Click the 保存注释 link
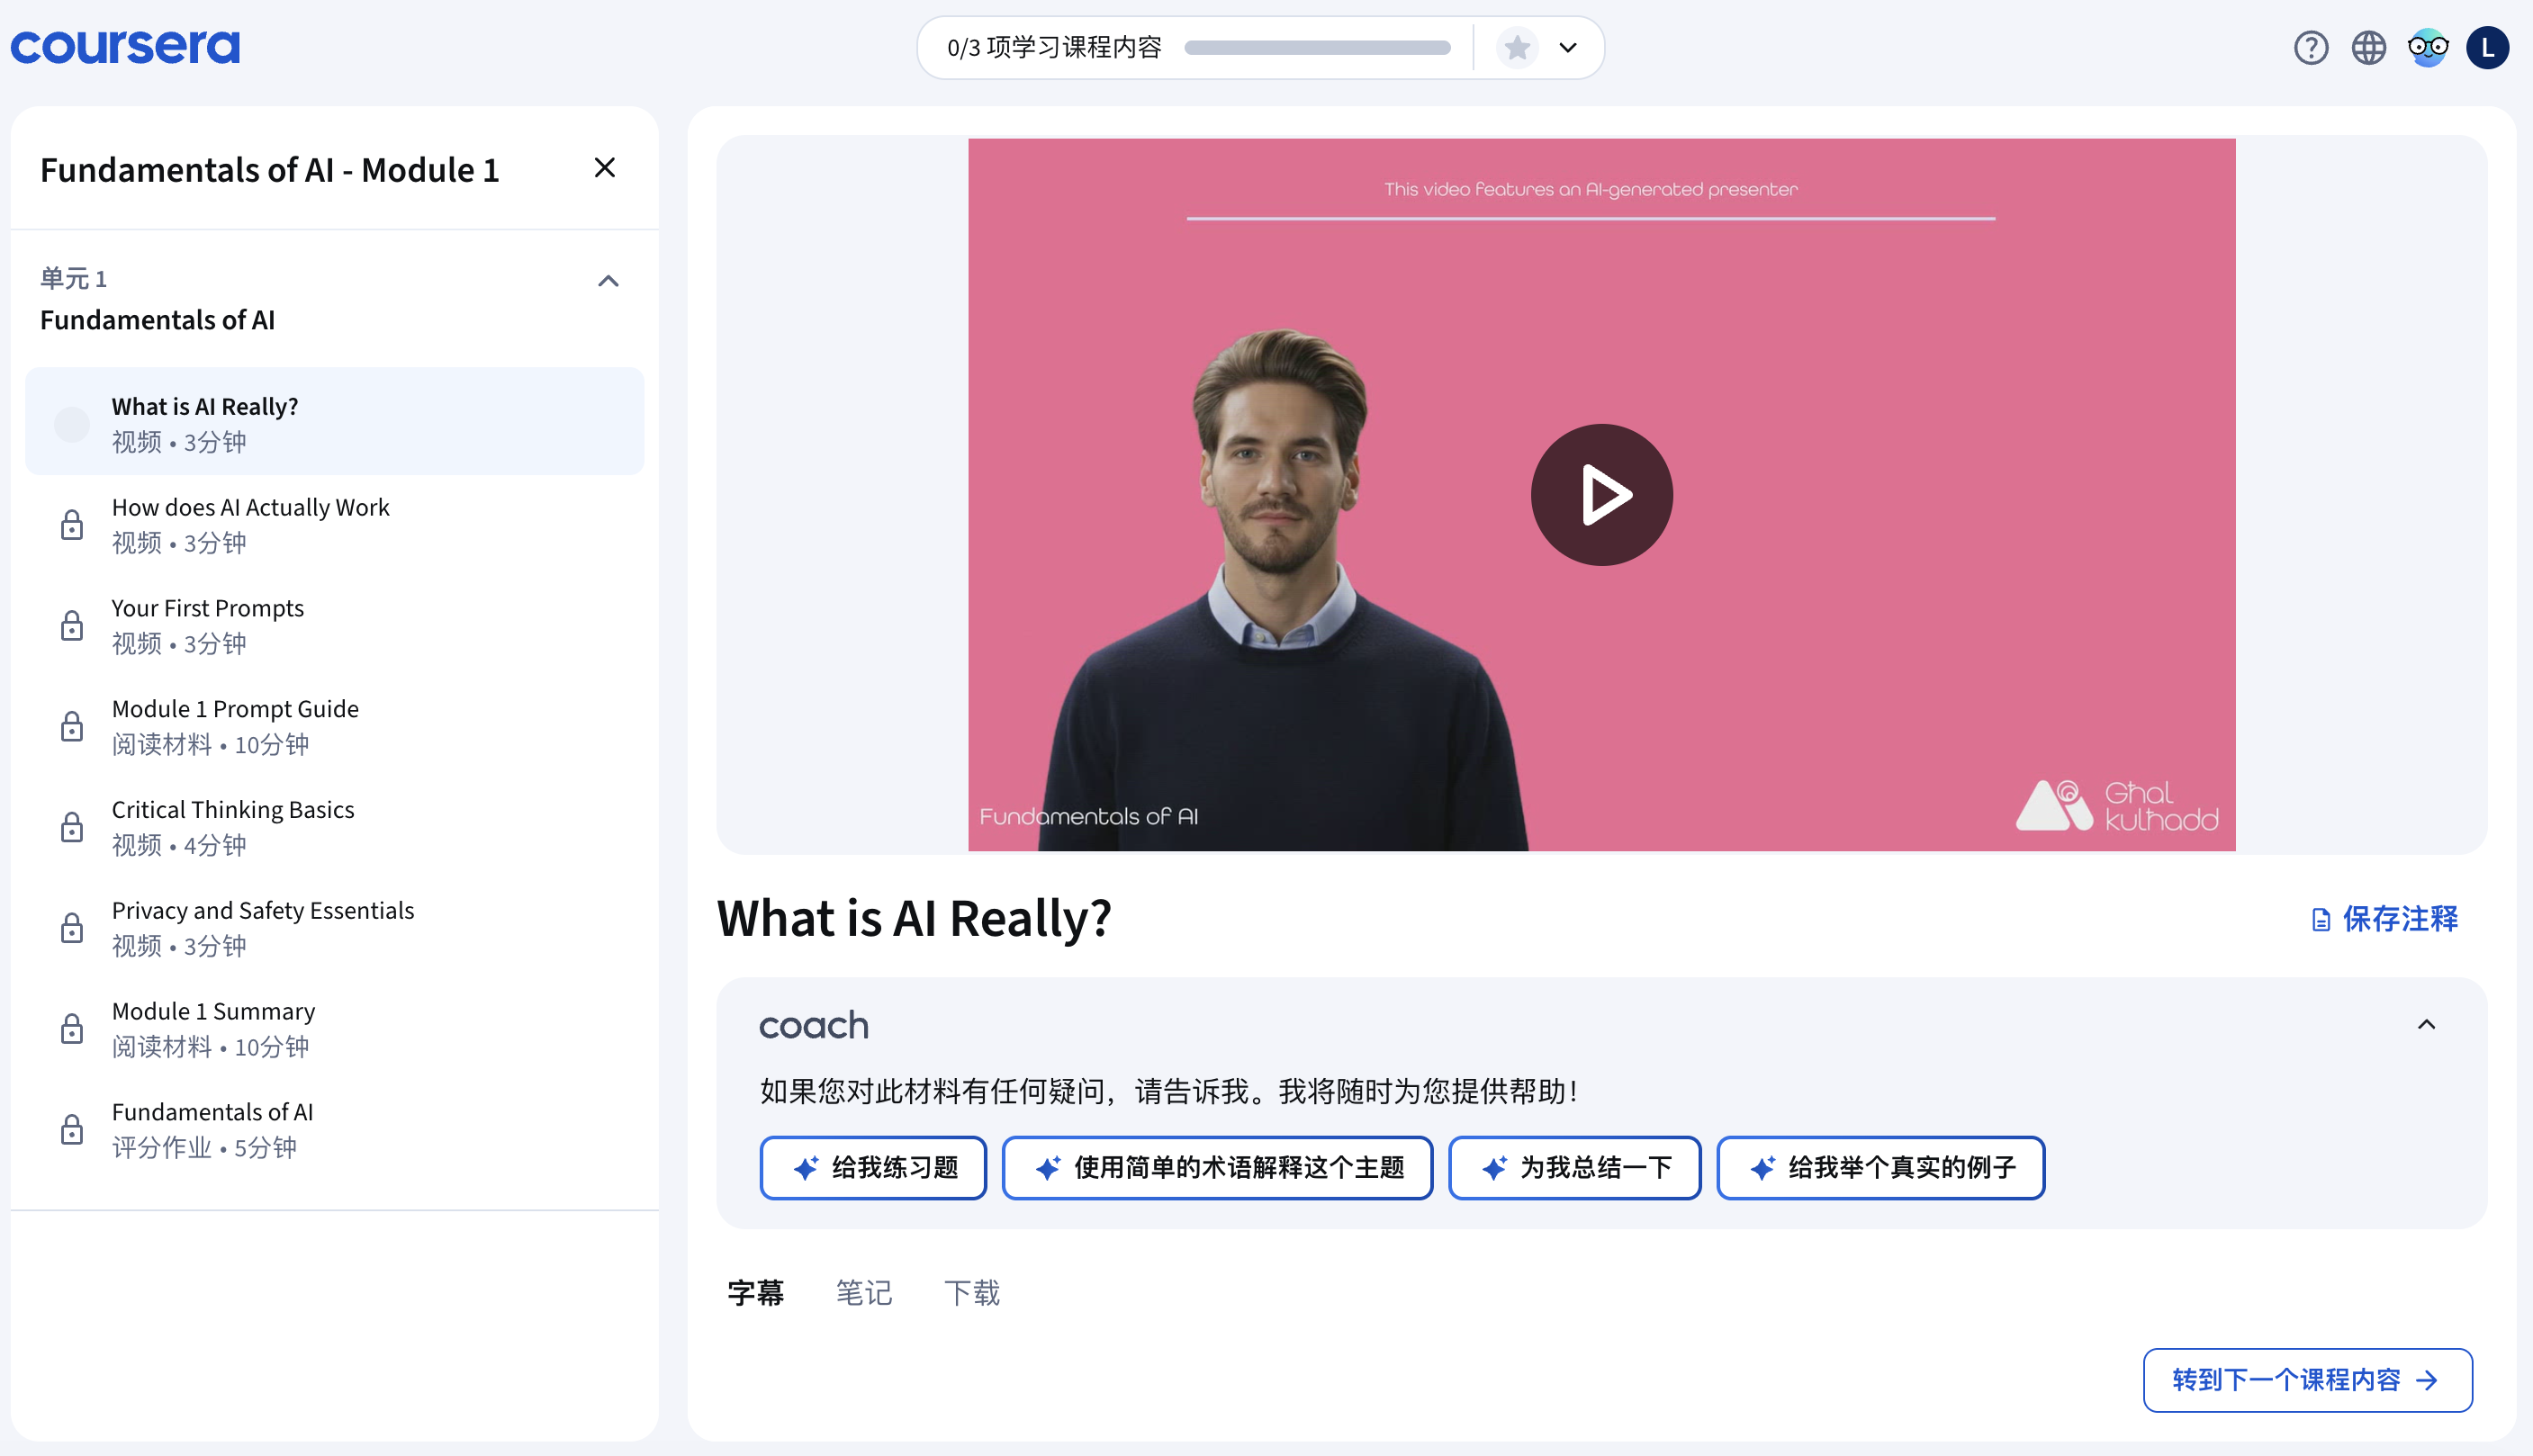 tap(2384, 919)
